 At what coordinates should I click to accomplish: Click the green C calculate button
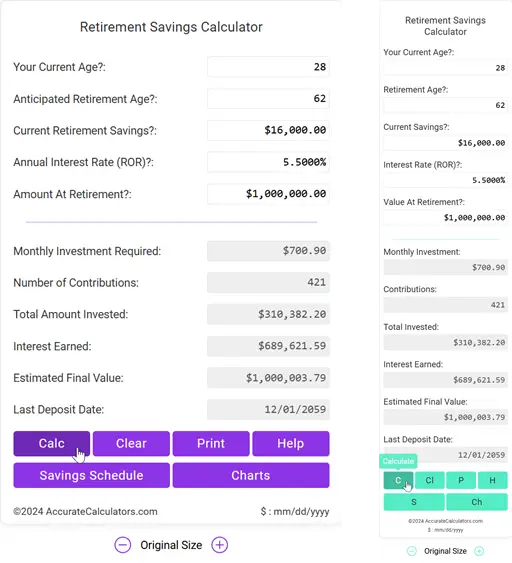point(398,480)
